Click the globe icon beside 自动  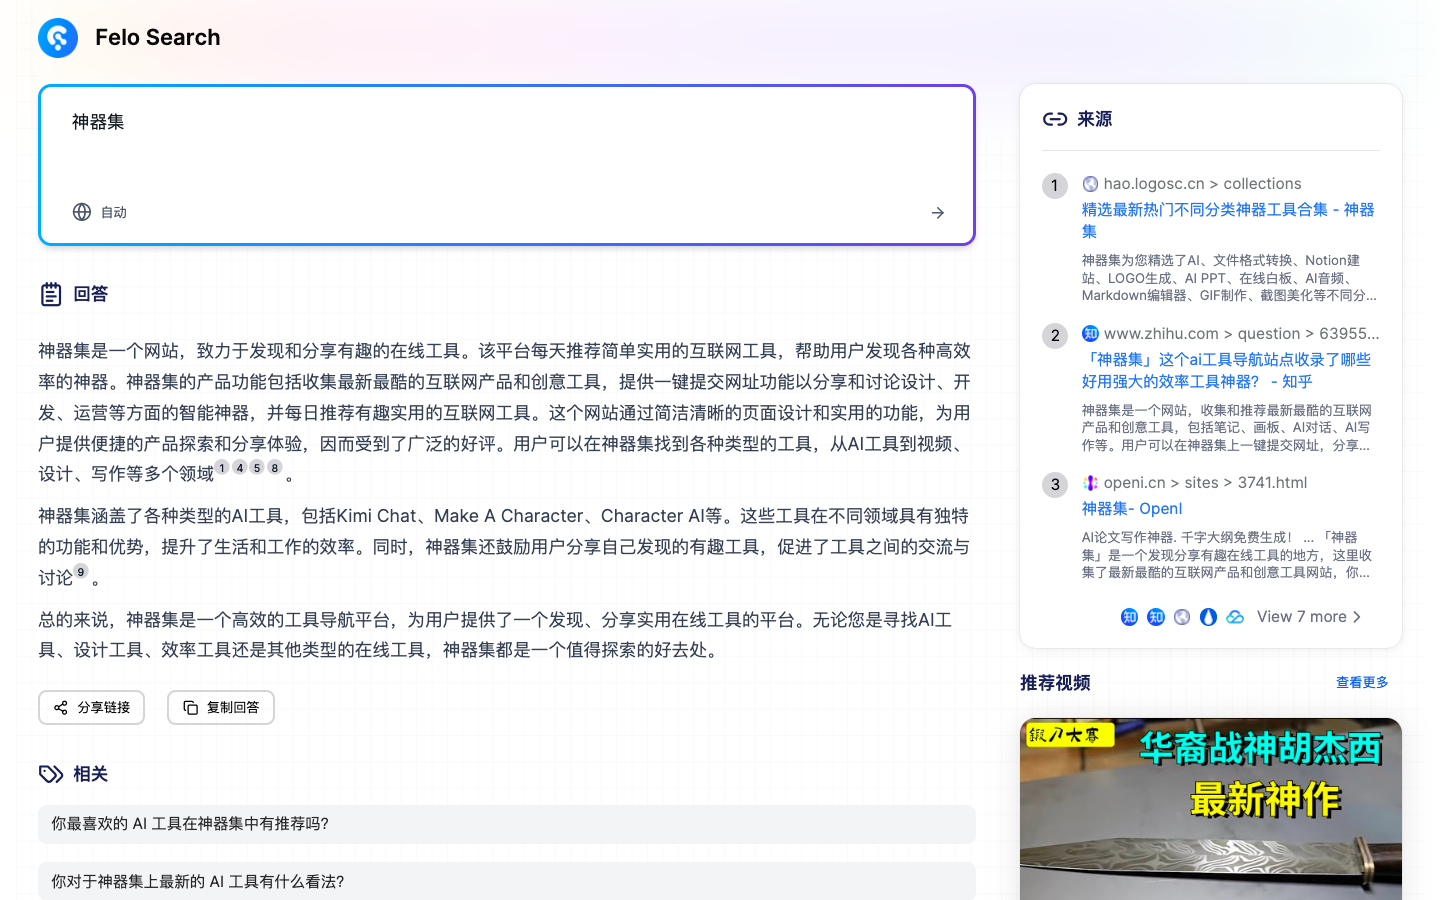(82, 212)
